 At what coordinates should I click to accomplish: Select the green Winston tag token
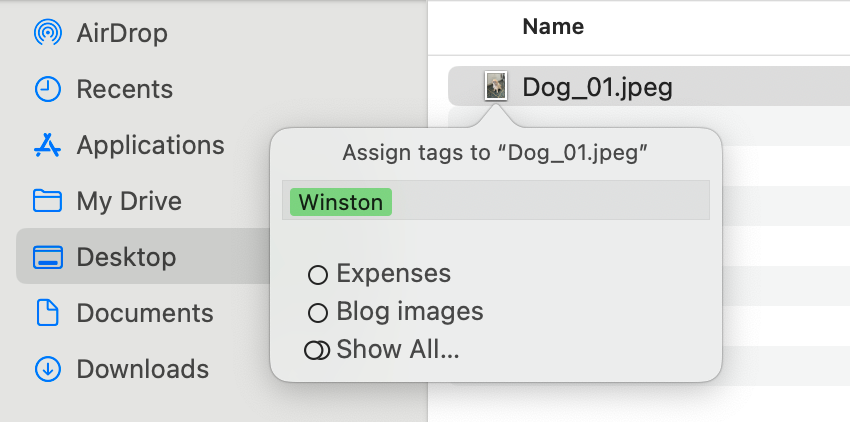tap(341, 202)
